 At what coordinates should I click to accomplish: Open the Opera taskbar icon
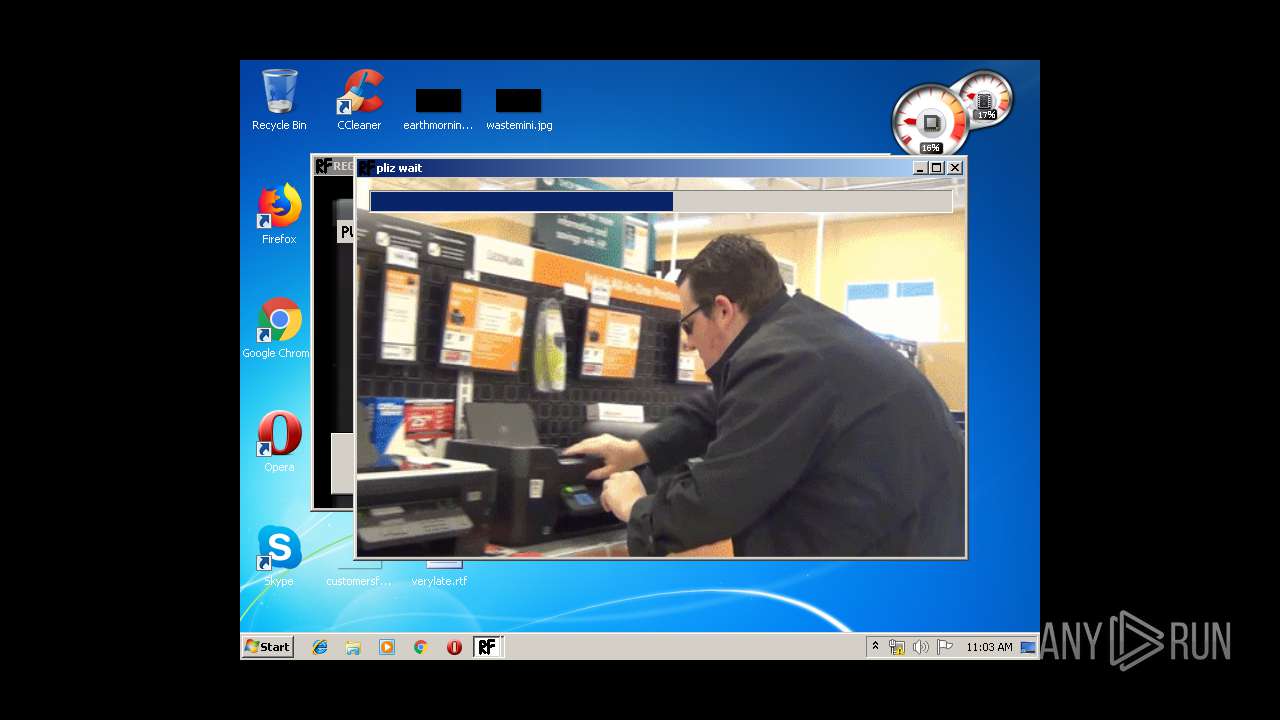point(454,647)
